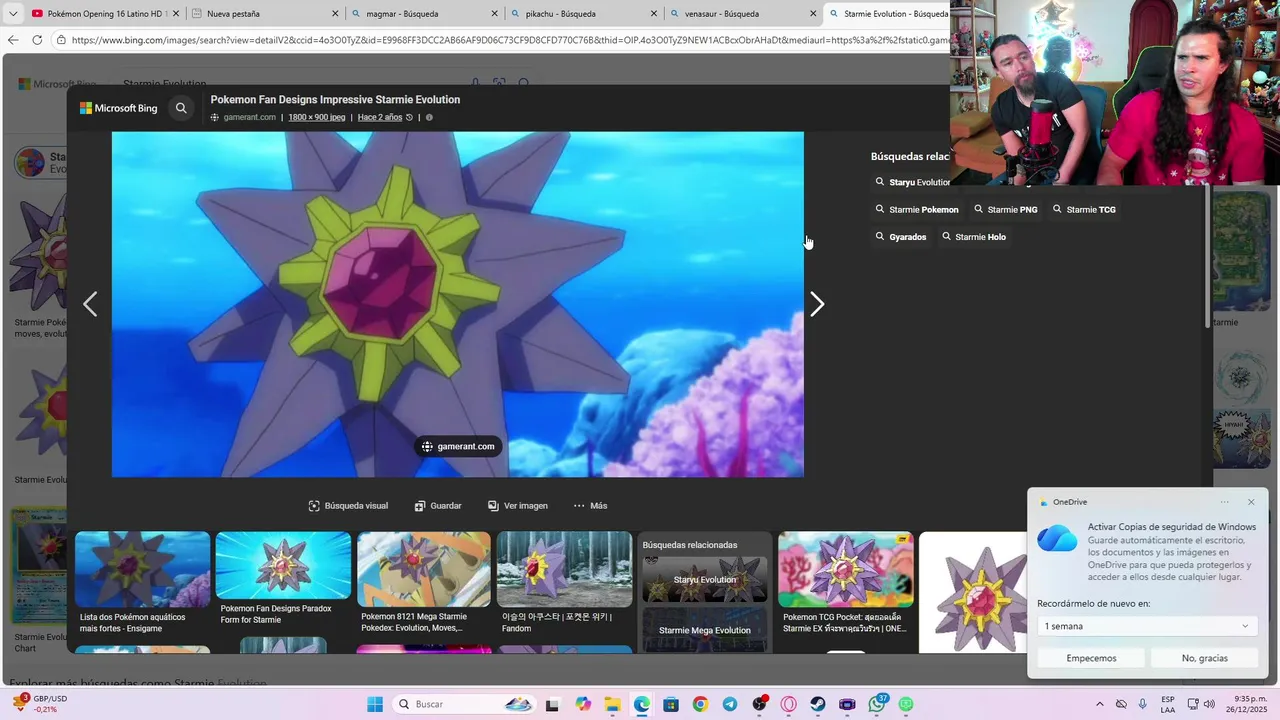Open 'Ver imagen' to view the full image

pos(518,506)
